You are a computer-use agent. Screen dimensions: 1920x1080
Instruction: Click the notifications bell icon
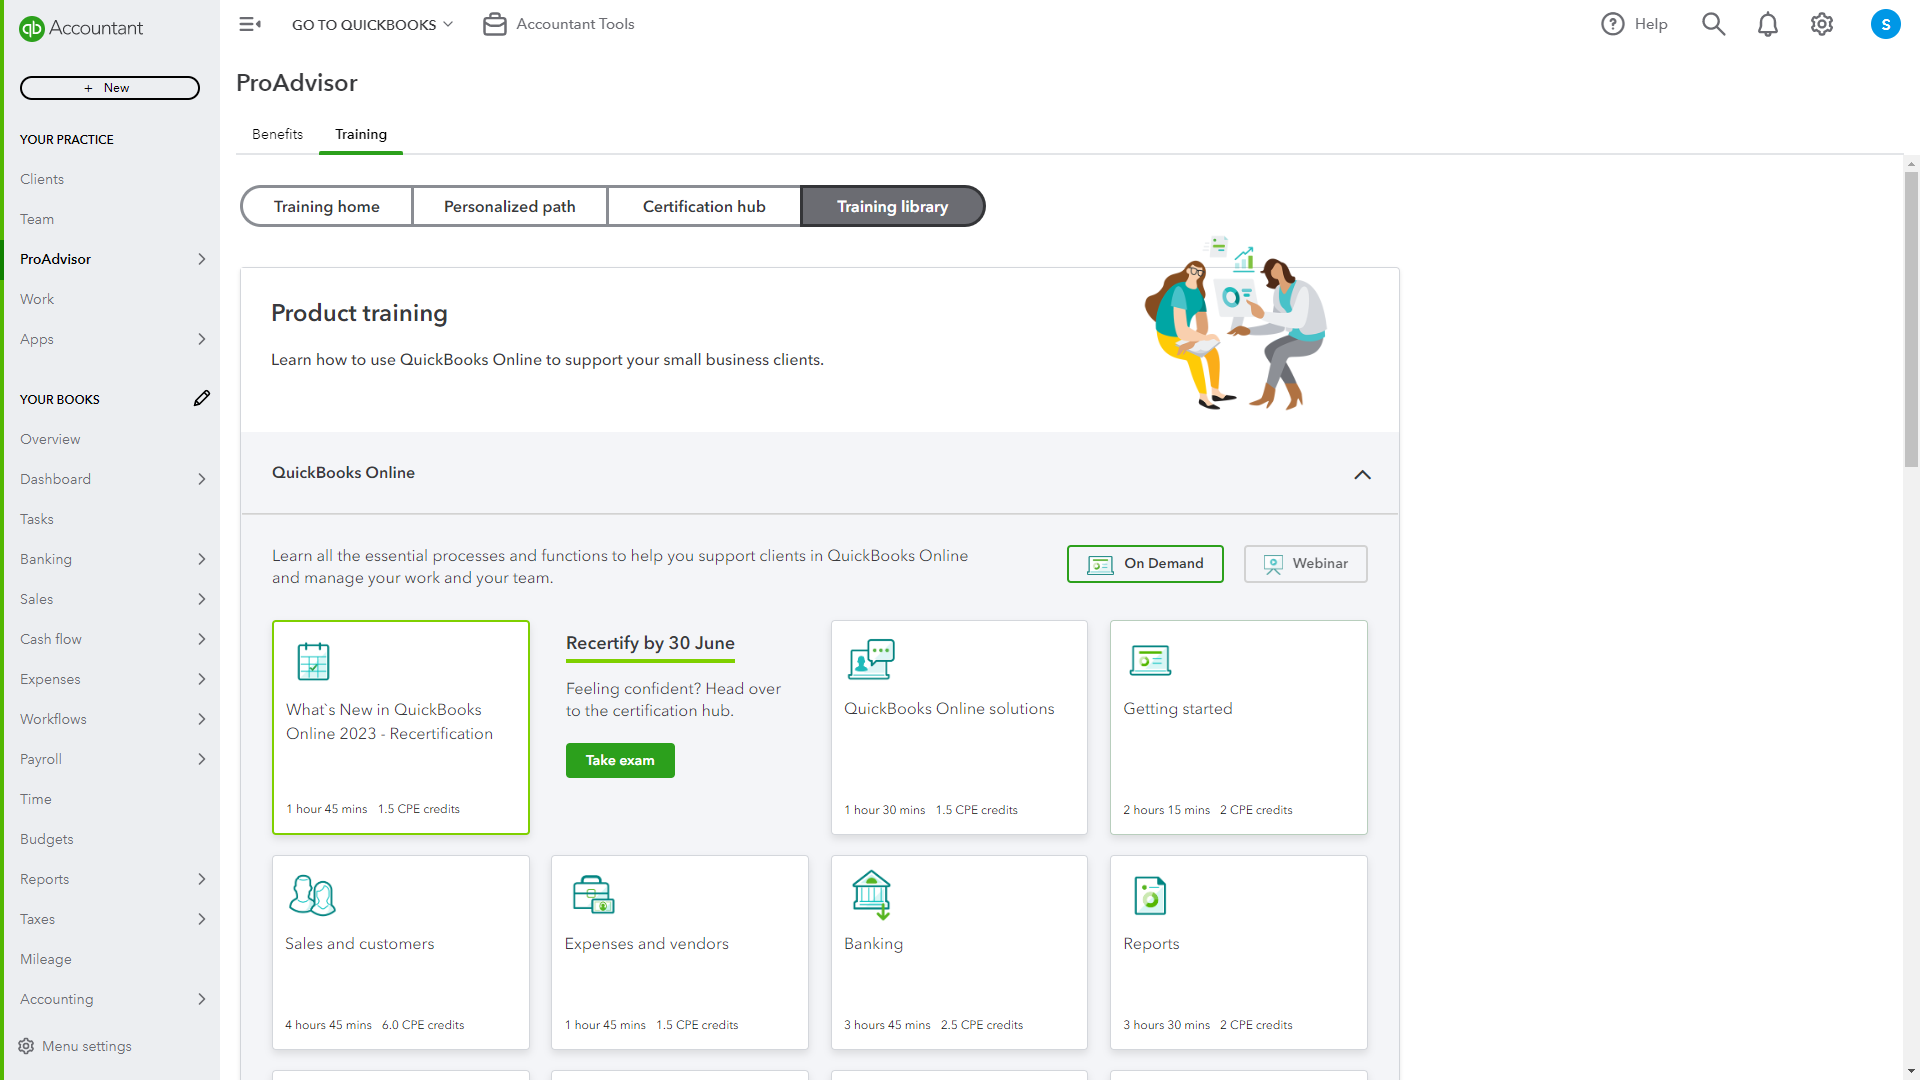(x=1768, y=24)
